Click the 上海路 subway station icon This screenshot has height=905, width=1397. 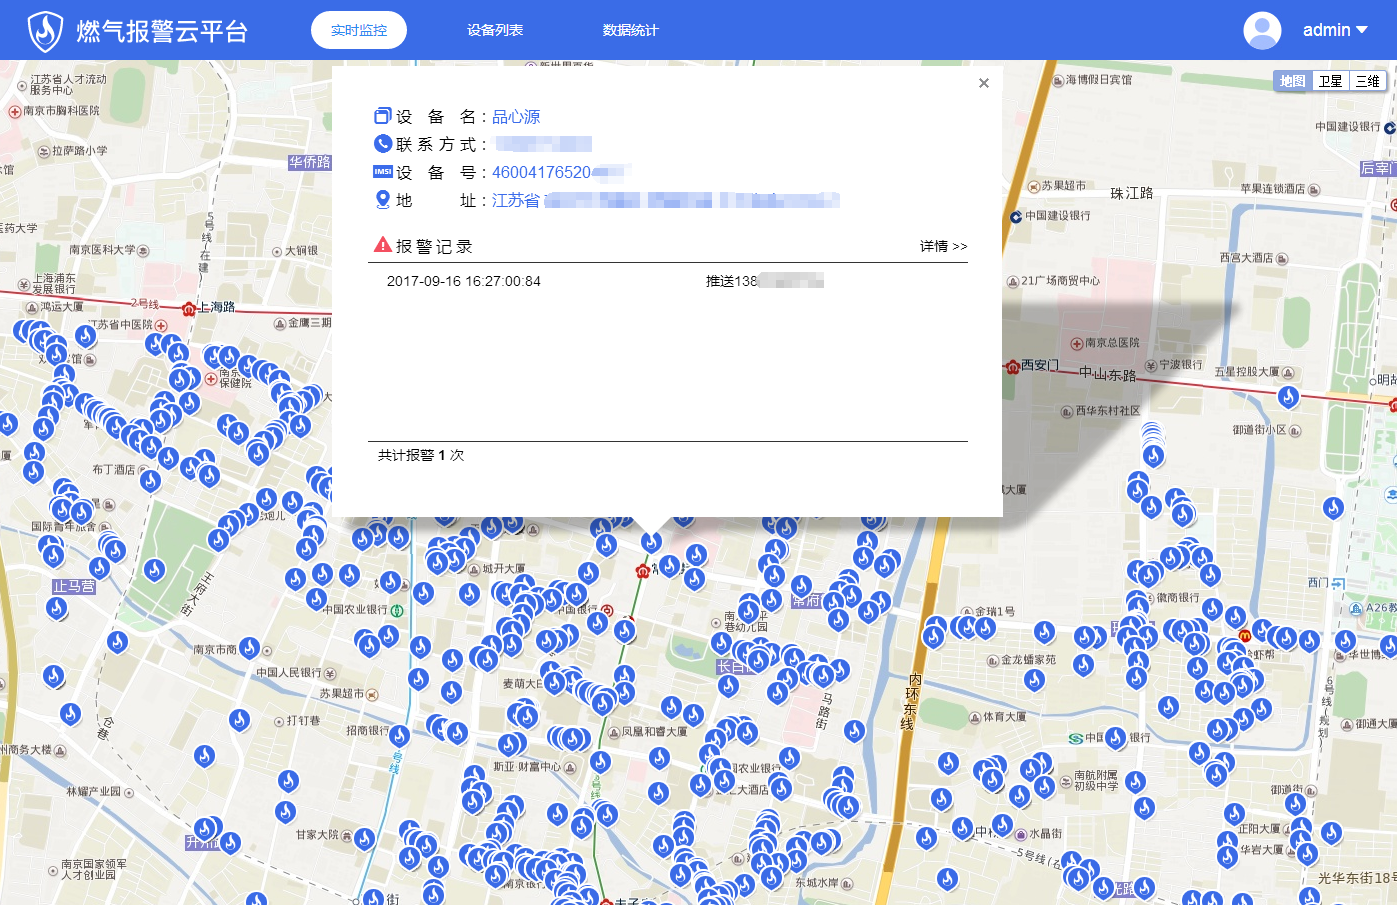[188, 309]
